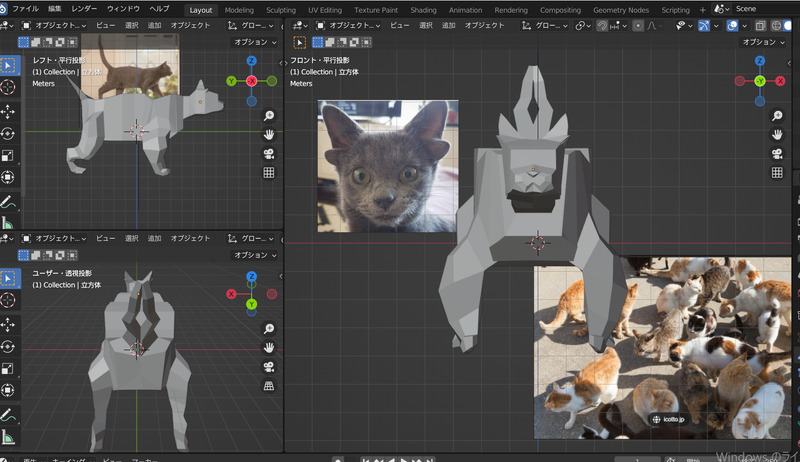The height and width of the screenshot is (462, 800).
Task: Click the zoom magnifier icon in bottom-left viewport
Action: point(269,328)
